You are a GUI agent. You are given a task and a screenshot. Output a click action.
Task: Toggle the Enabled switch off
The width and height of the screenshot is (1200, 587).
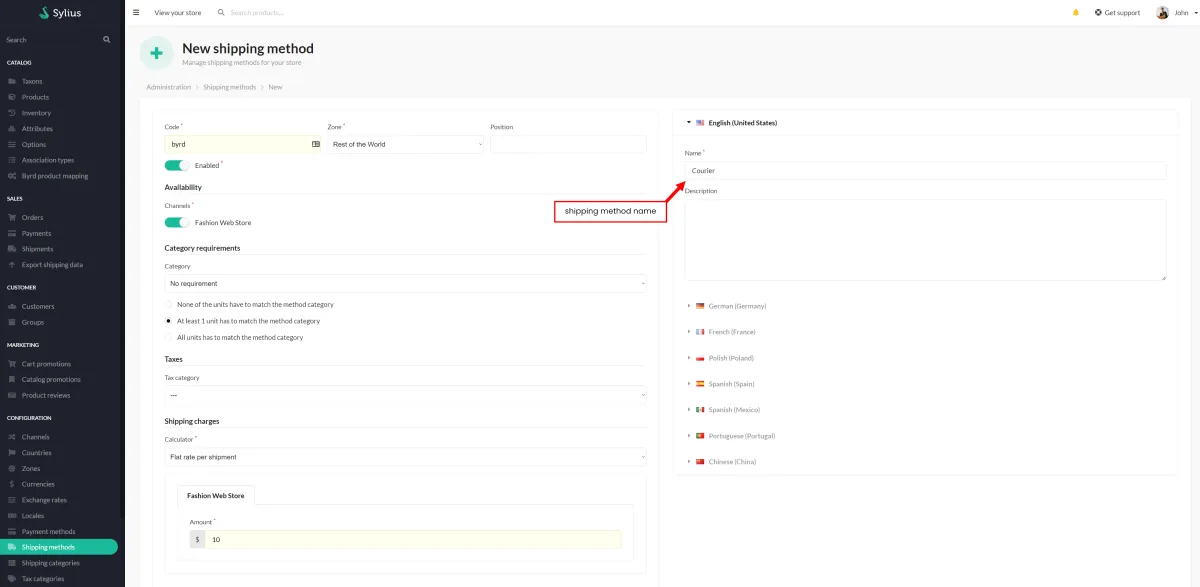pos(176,165)
